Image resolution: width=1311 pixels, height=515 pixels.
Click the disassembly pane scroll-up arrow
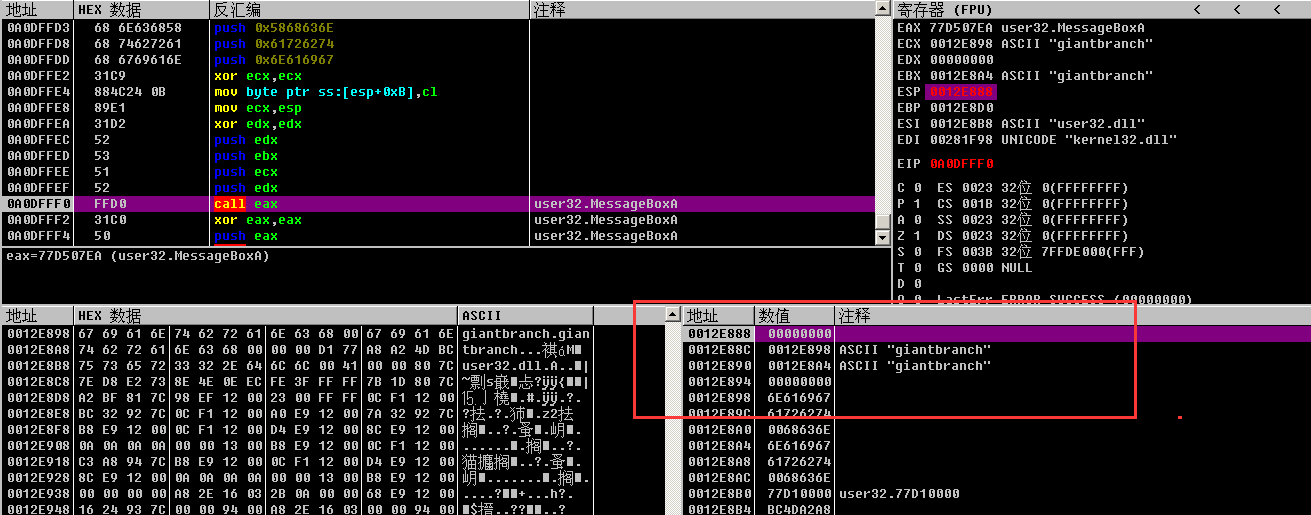click(x=882, y=8)
